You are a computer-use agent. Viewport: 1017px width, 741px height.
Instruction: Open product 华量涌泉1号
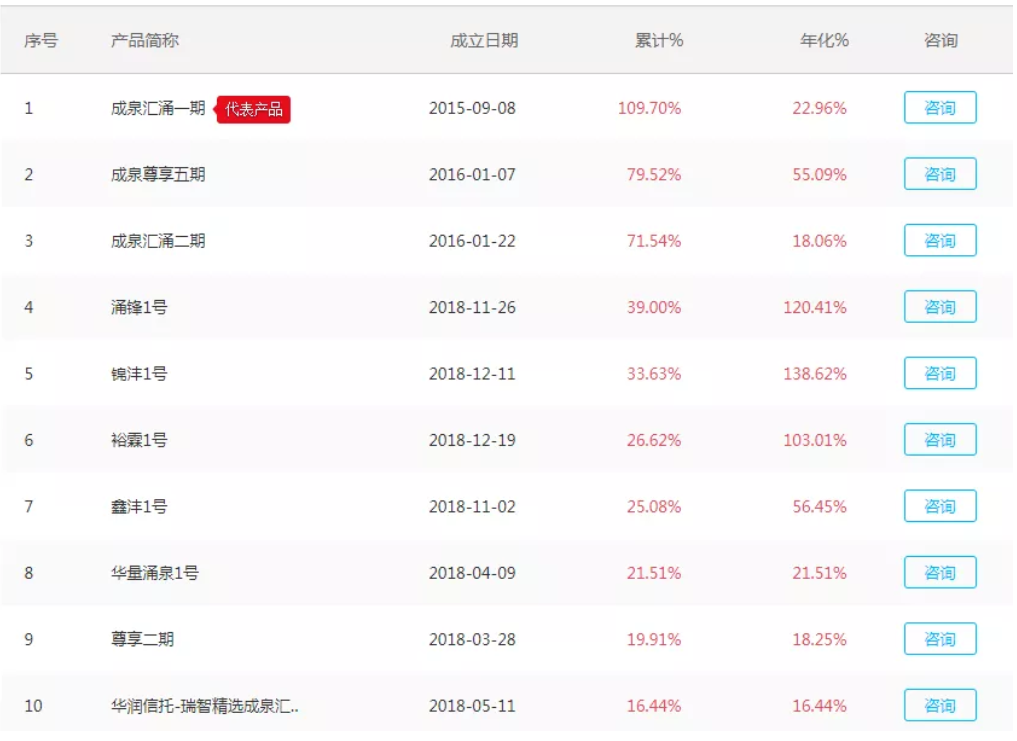[x=154, y=573]
